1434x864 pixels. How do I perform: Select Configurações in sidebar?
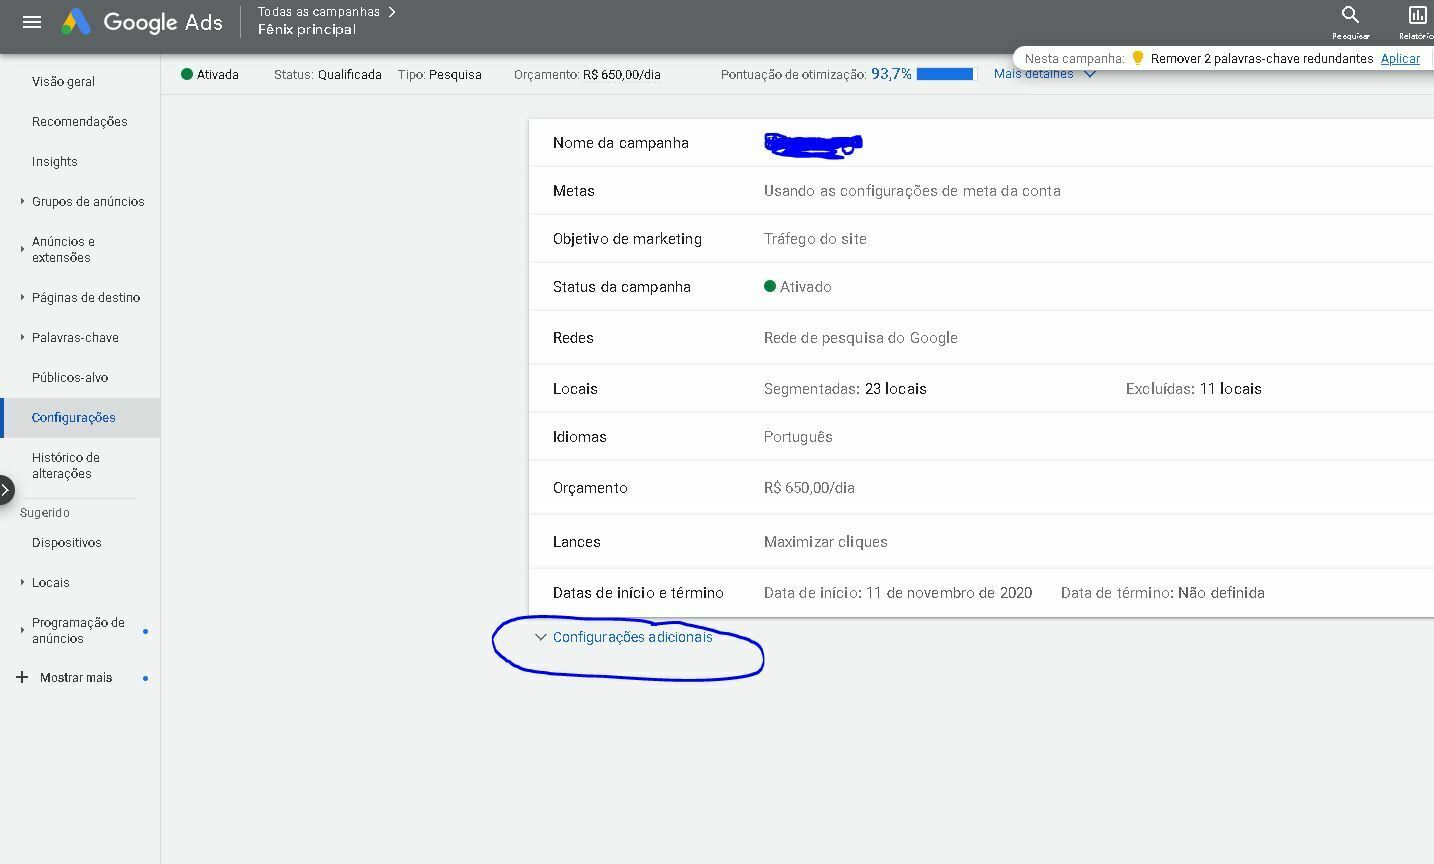tap(80, 417)
